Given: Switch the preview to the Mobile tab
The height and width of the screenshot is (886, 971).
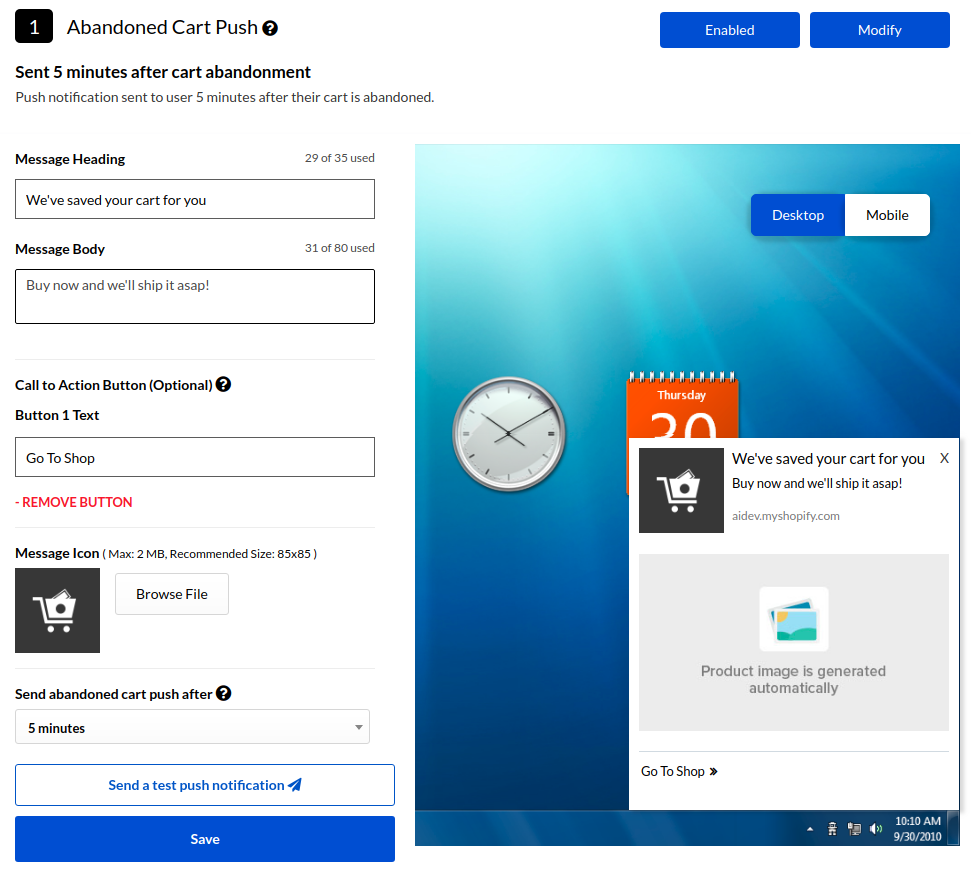Looking at the screenshot, I should point(887,215).
